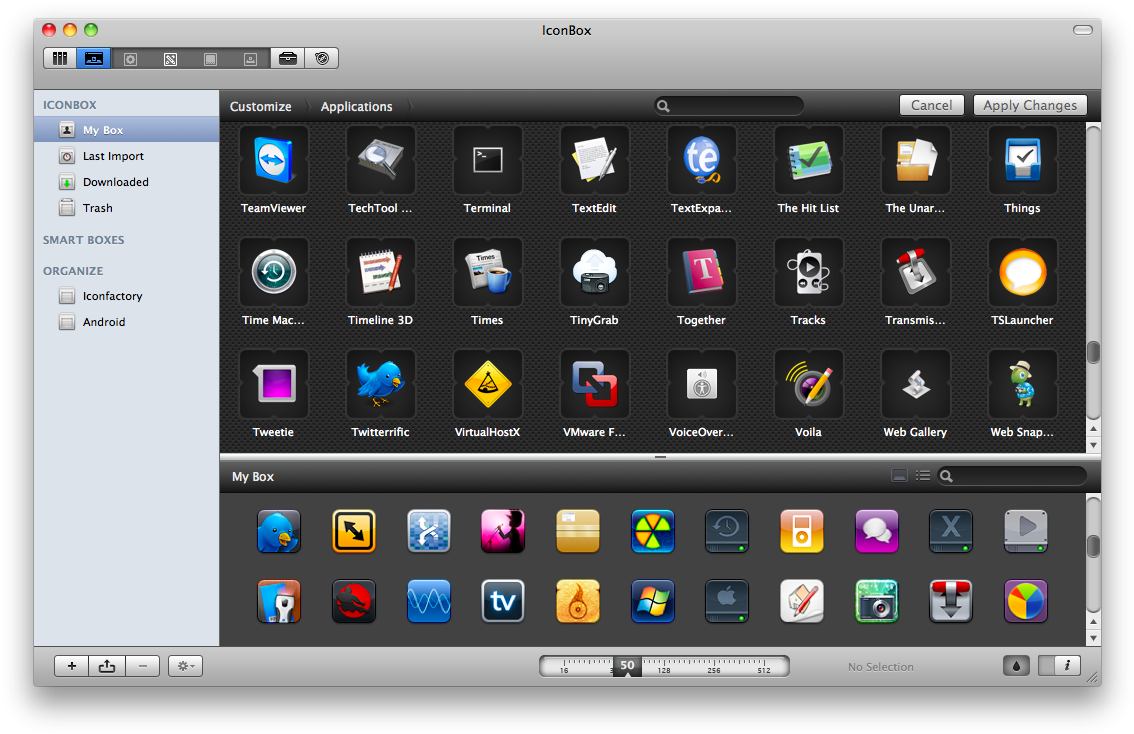The image size is (1134, 734).
Task: Select the TextExpander app icon
Action: (x=702, y=160)
